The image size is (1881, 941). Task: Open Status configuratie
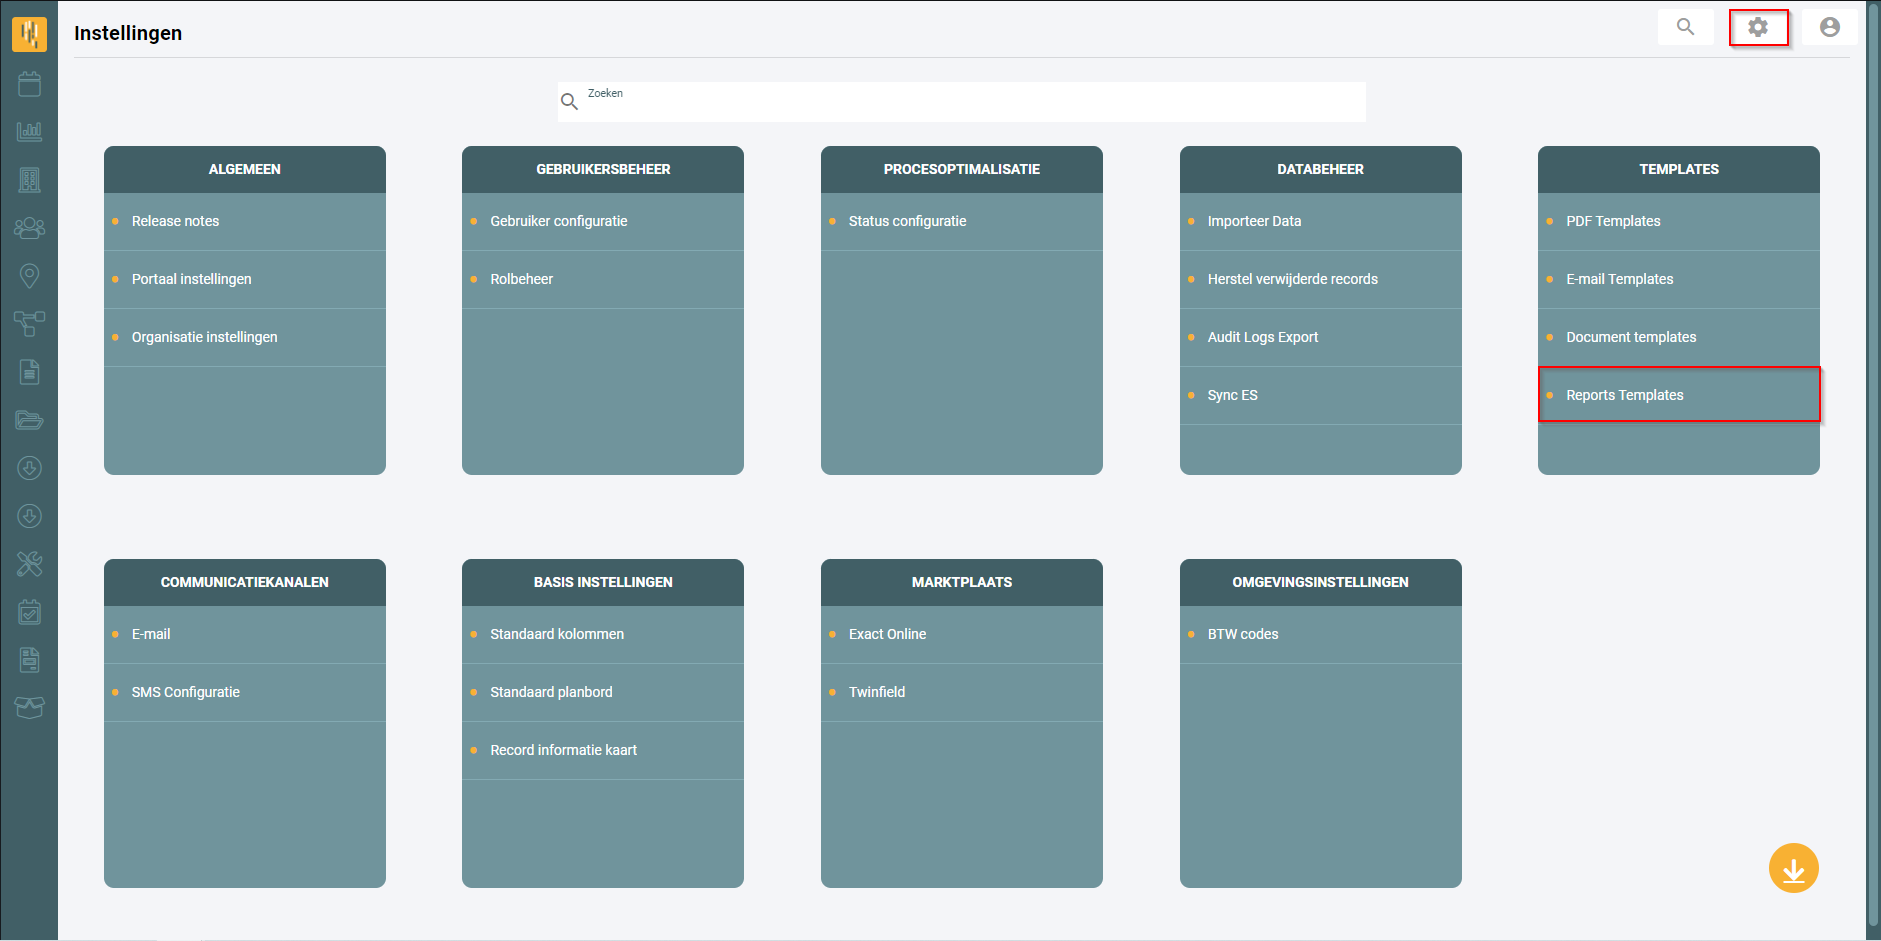pos(962,221)
